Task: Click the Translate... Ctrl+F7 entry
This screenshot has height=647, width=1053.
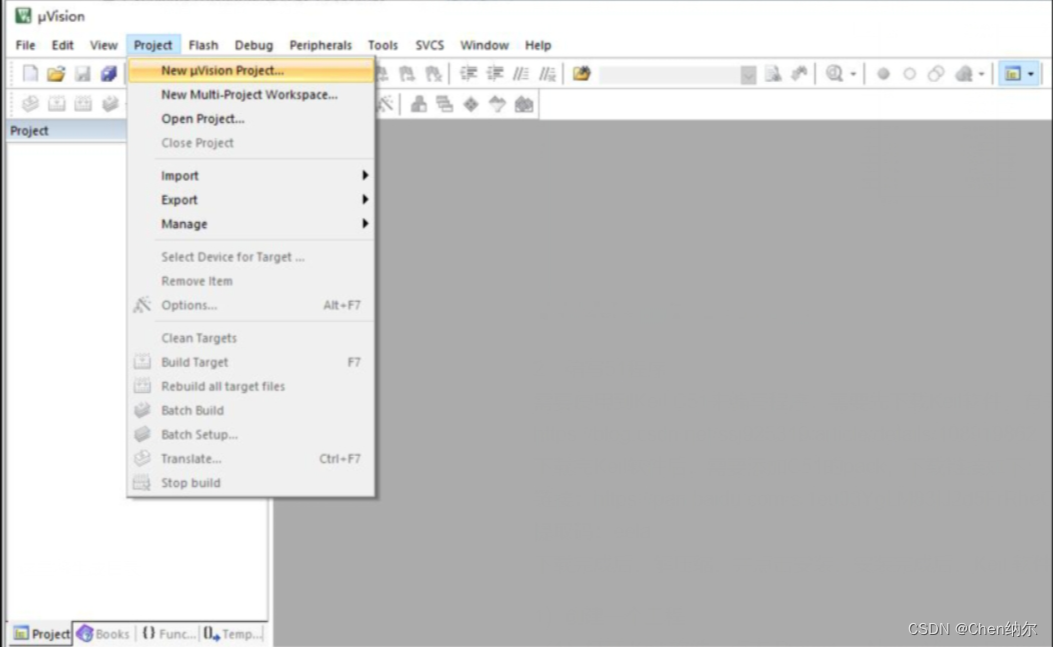Action: click(x=251, y=459)
